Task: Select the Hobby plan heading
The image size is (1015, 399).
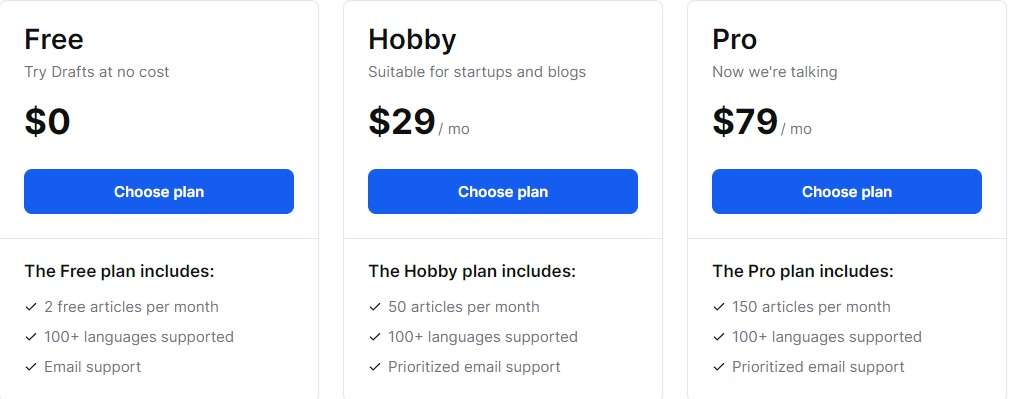Action: click(x=412, y=40)
